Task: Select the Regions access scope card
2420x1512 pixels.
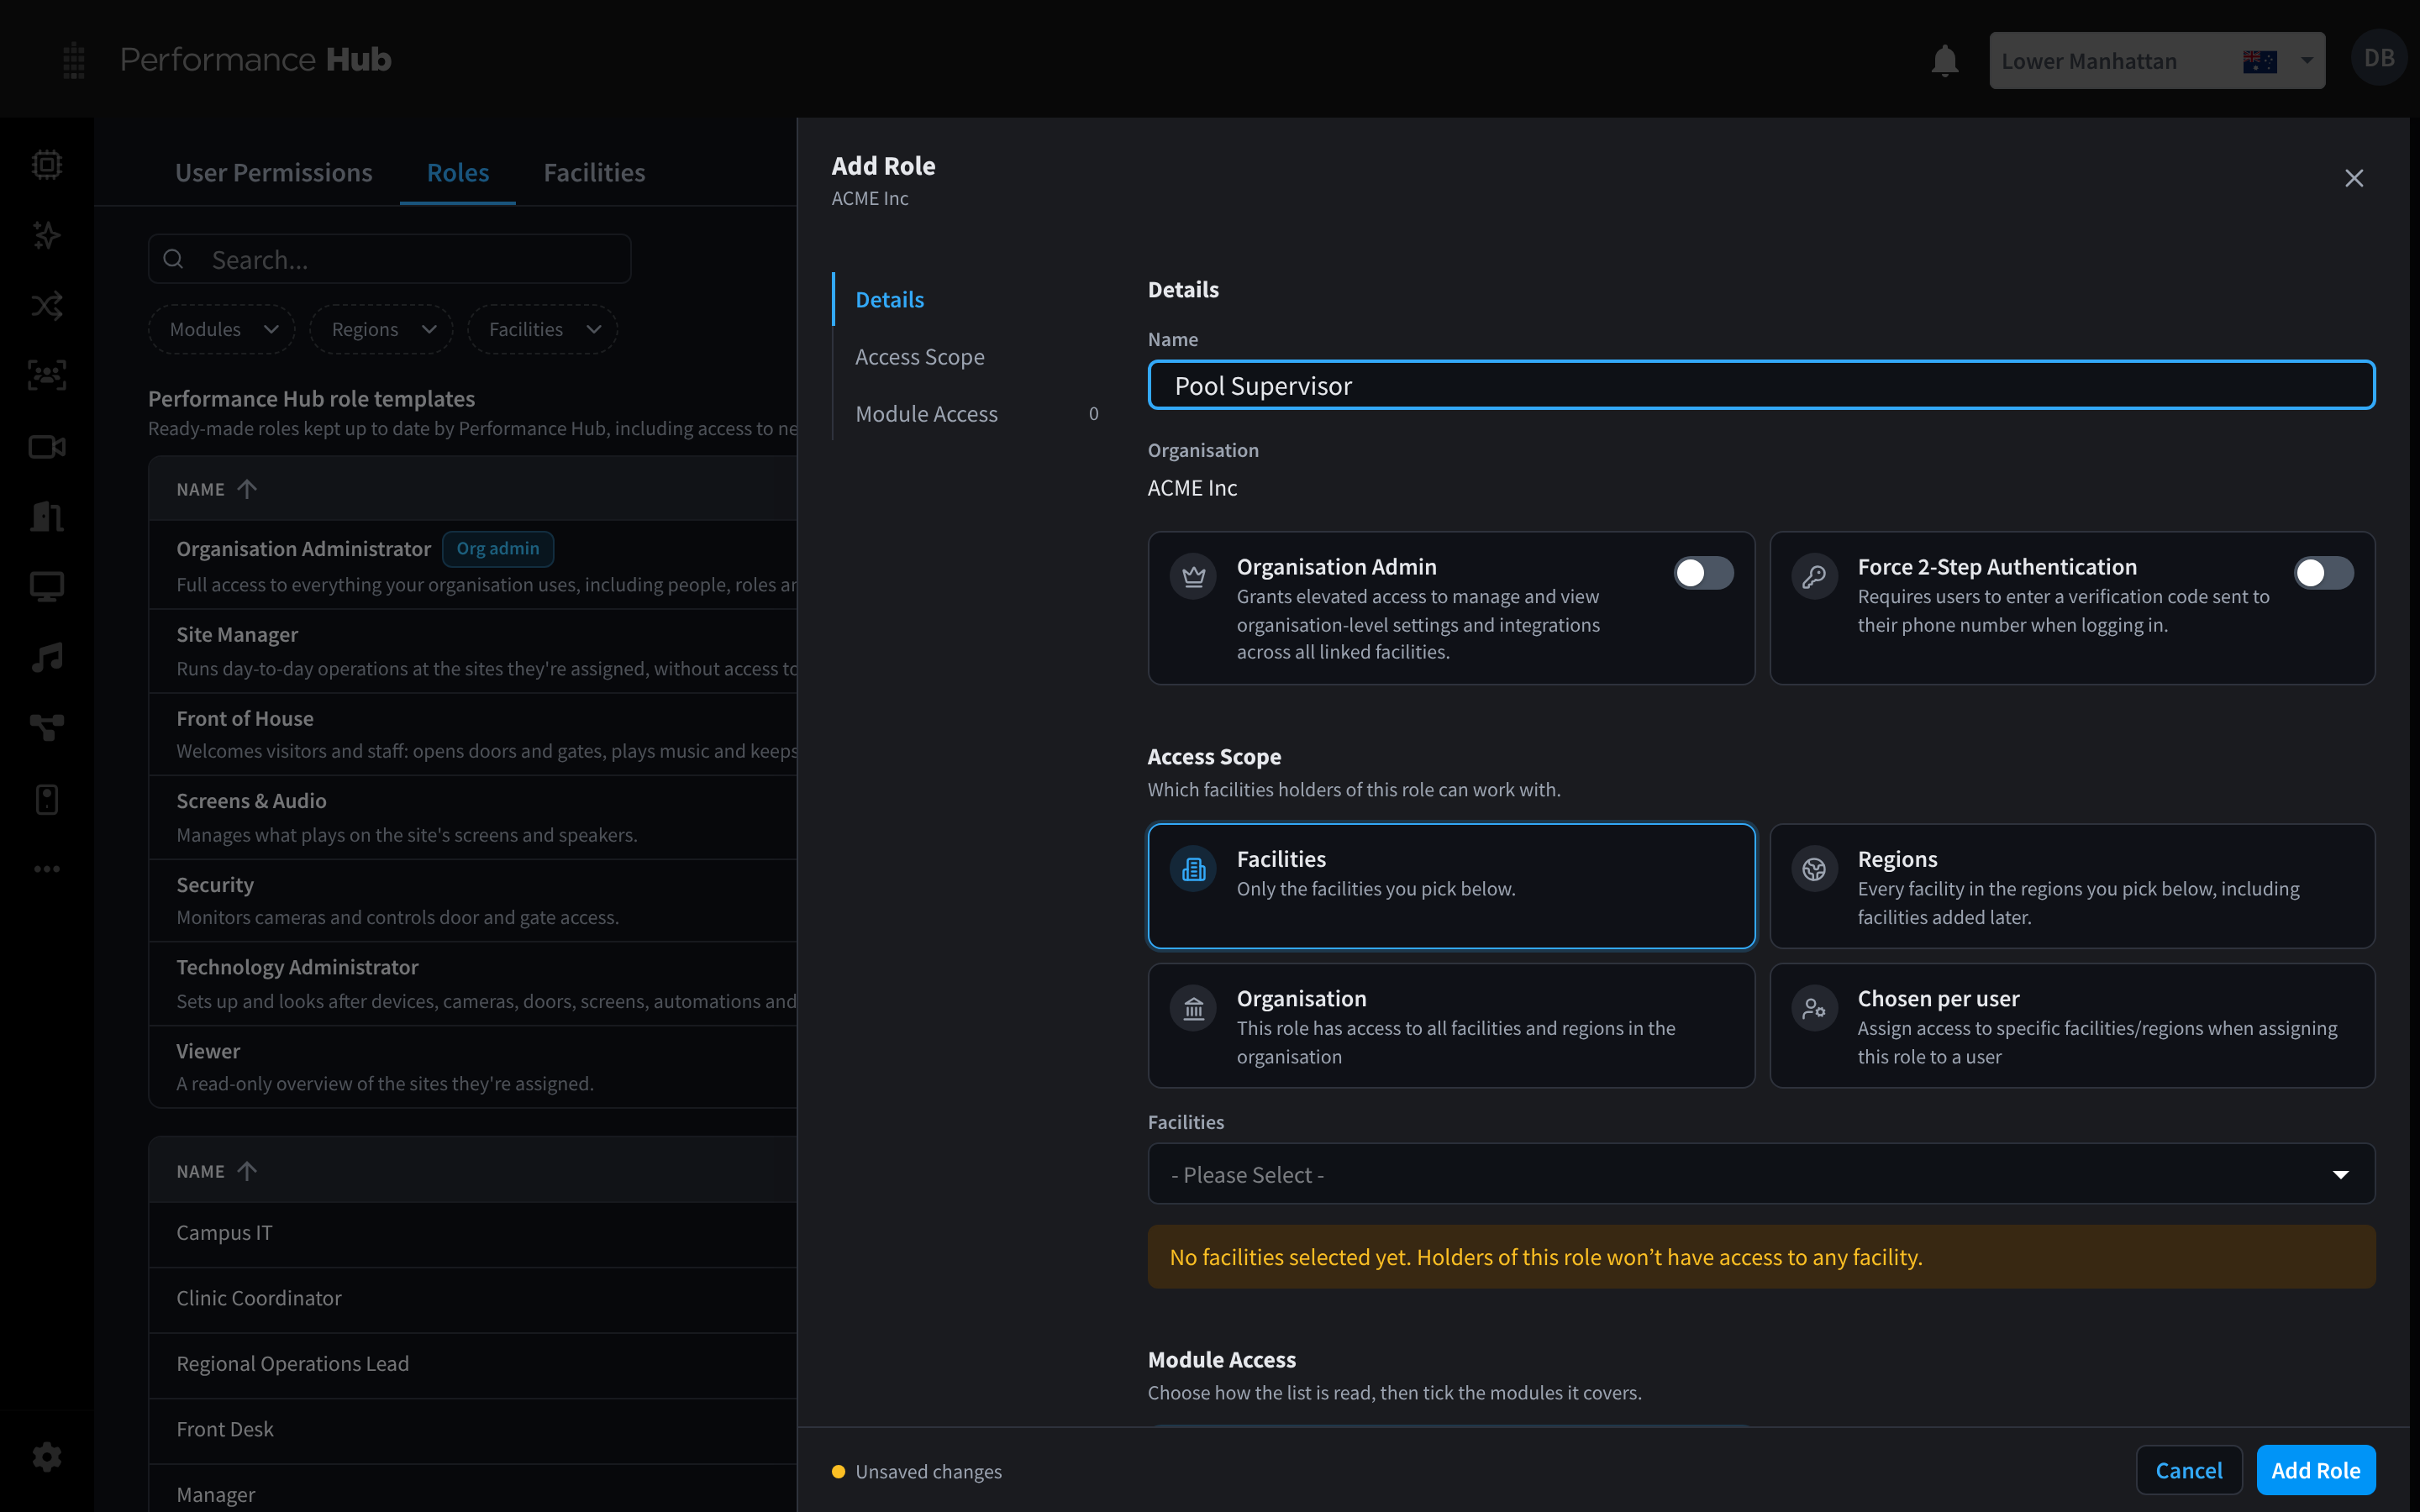Action: coord(2072,886)
